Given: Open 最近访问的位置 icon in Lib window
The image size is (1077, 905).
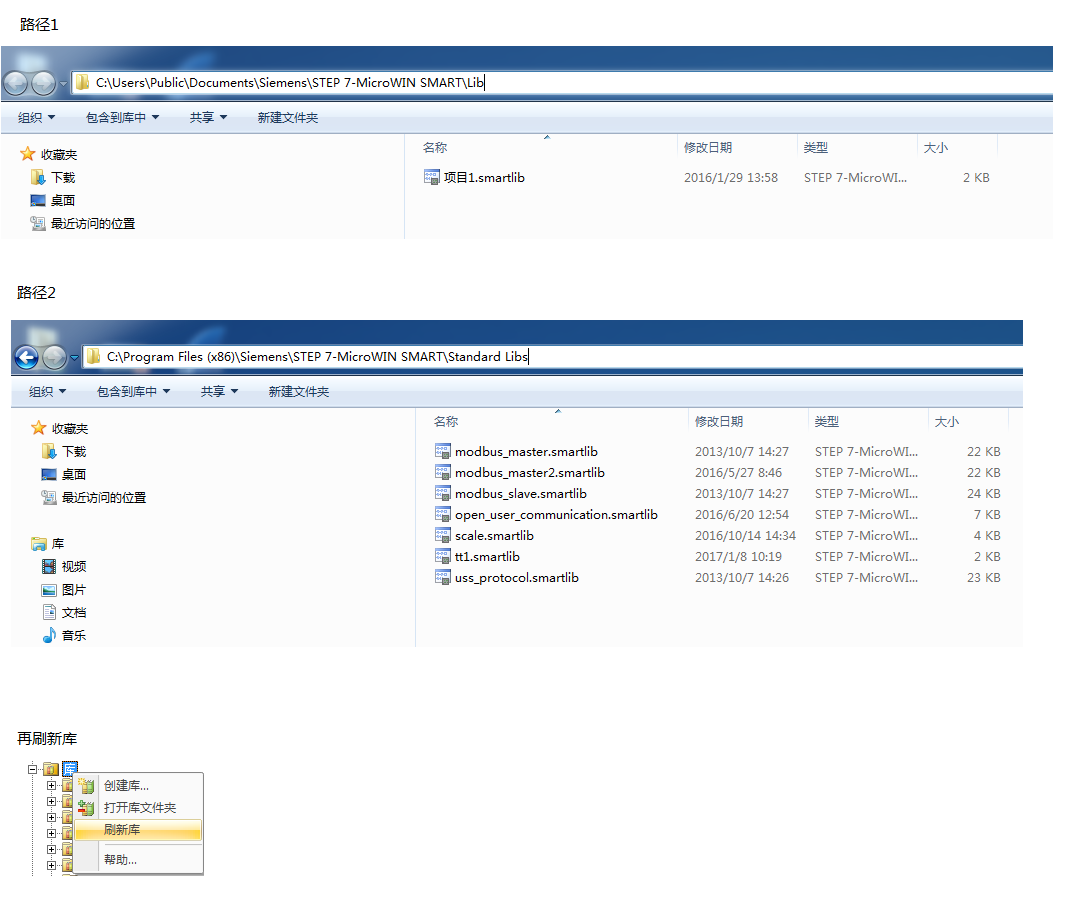Looking at the screenshot, I should click(x=38, y=223).
